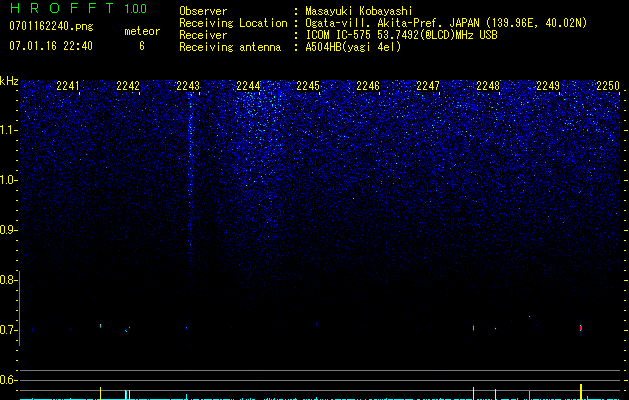
Task: Click the 1.1 kHz axis label
Action: point(8,130)
